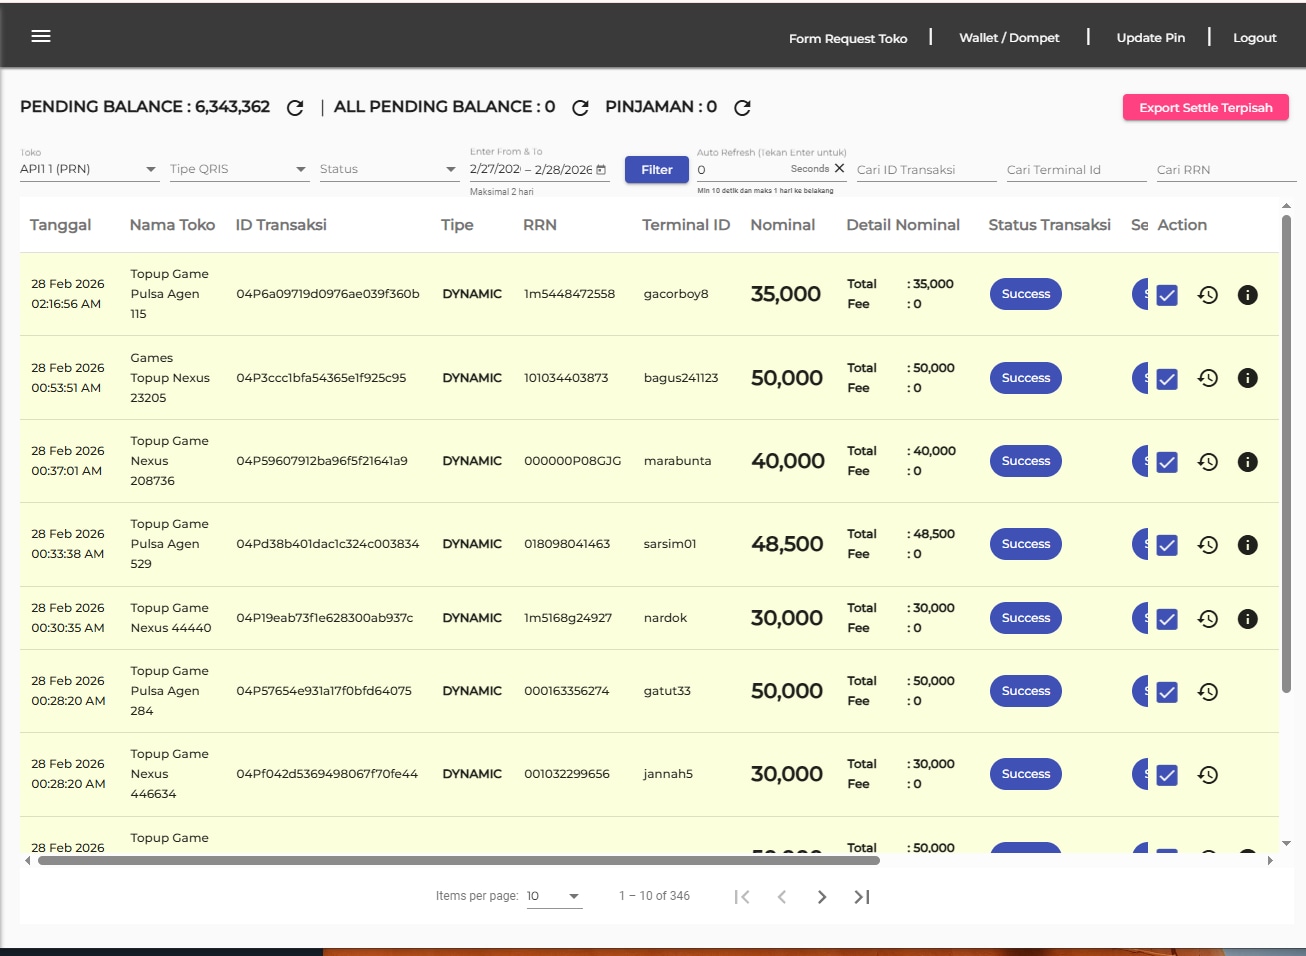
Task: Go to the next page of results
Action: pos(821,897)
